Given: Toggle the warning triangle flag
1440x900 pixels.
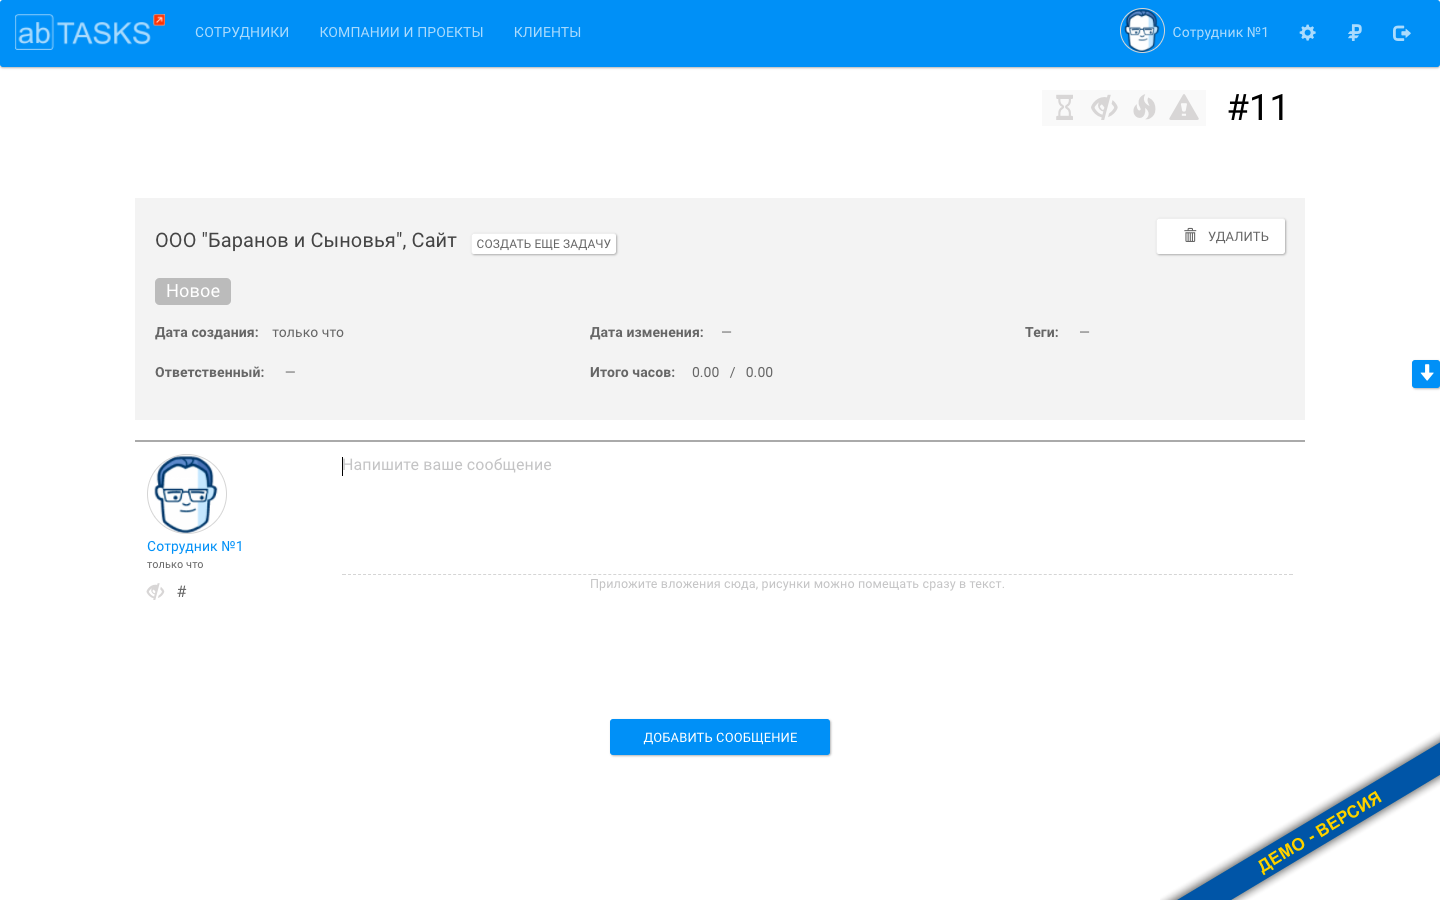Looking at the screenshot, I should tap(1184, 108).
